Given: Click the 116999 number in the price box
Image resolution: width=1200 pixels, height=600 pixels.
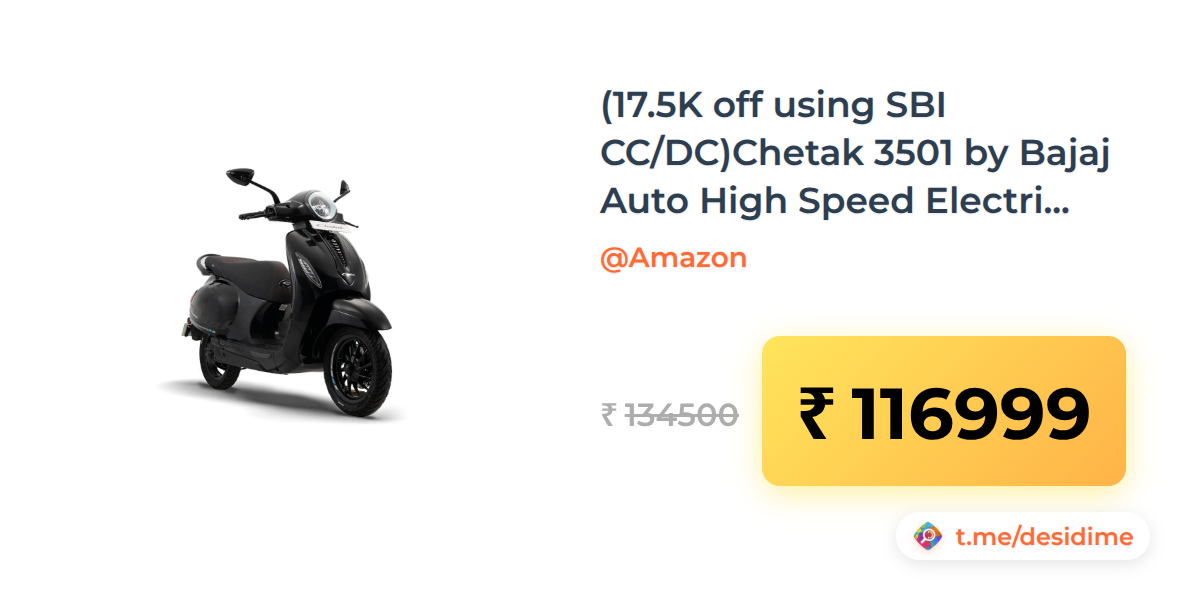Looking at the screenshot, I should [x=970, y=414].
